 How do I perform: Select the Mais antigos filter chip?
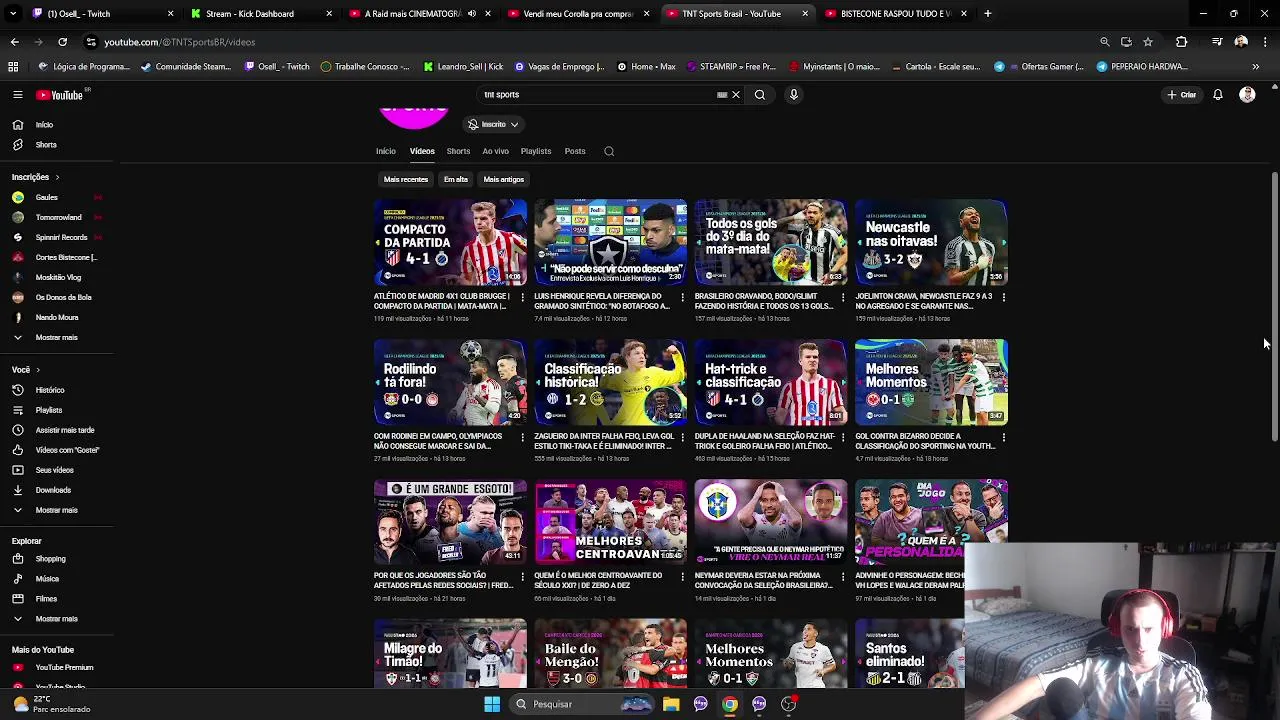point(504,179)
